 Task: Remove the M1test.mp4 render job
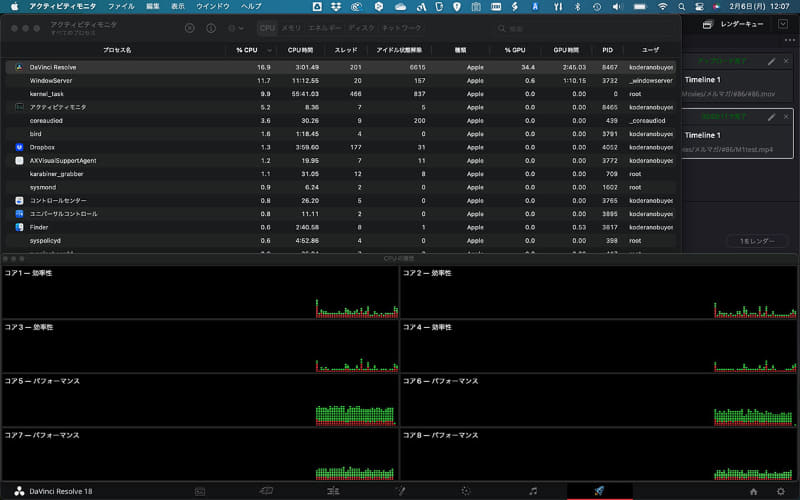786,117
